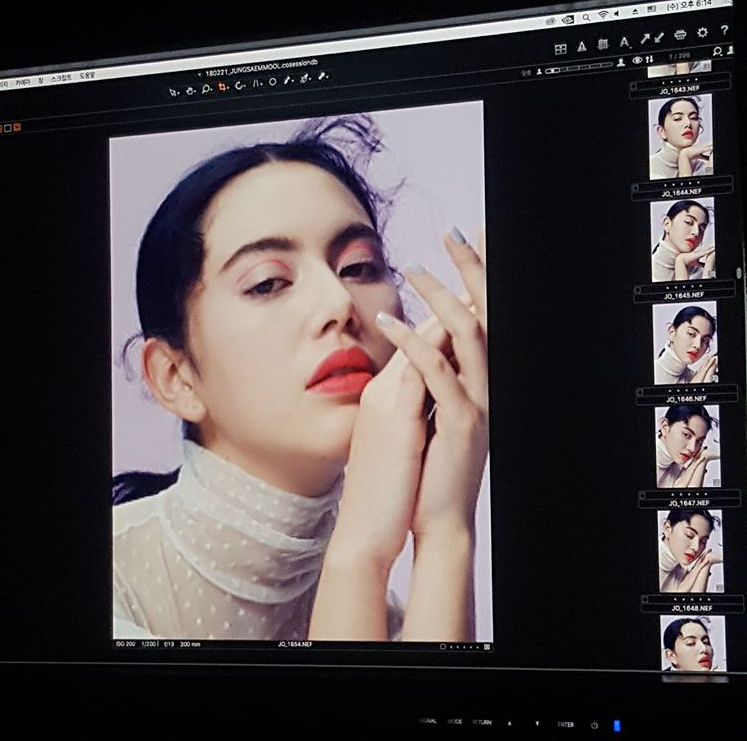Open the 스크립트 menu

[x=61, y=78]
